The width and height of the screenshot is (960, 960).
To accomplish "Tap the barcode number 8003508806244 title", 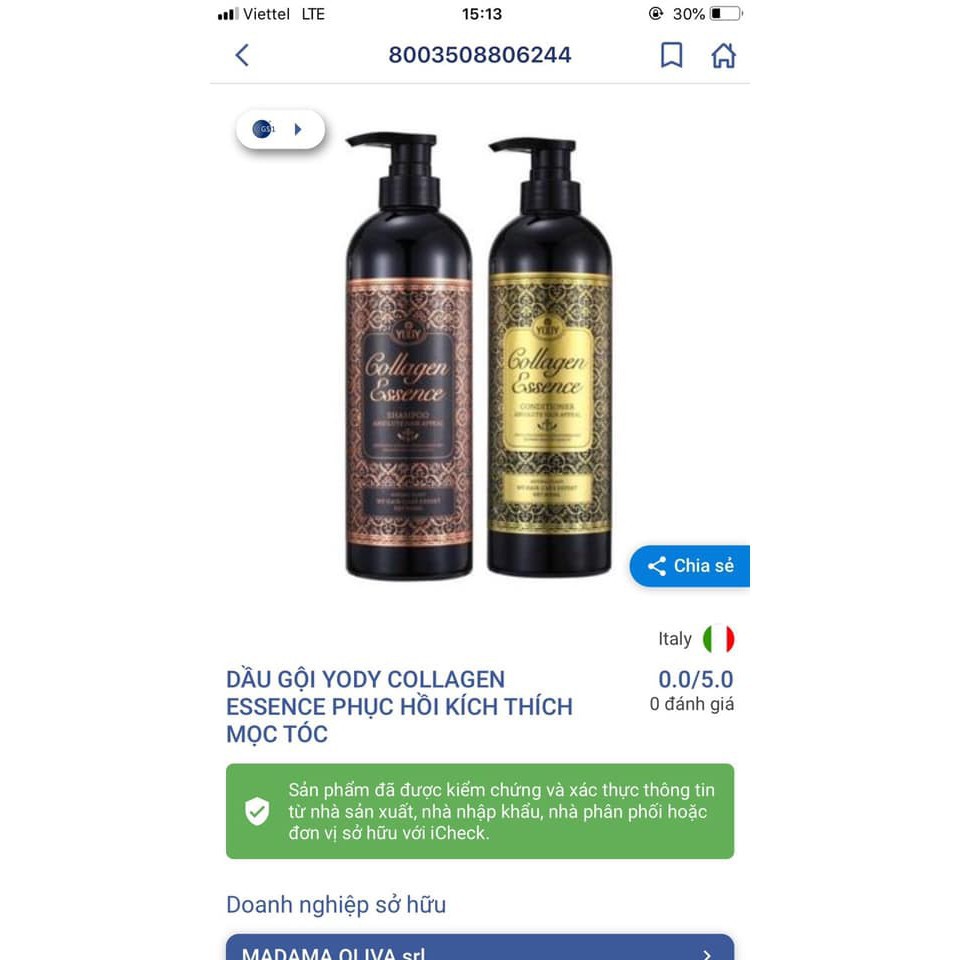I will pos(480,55).
